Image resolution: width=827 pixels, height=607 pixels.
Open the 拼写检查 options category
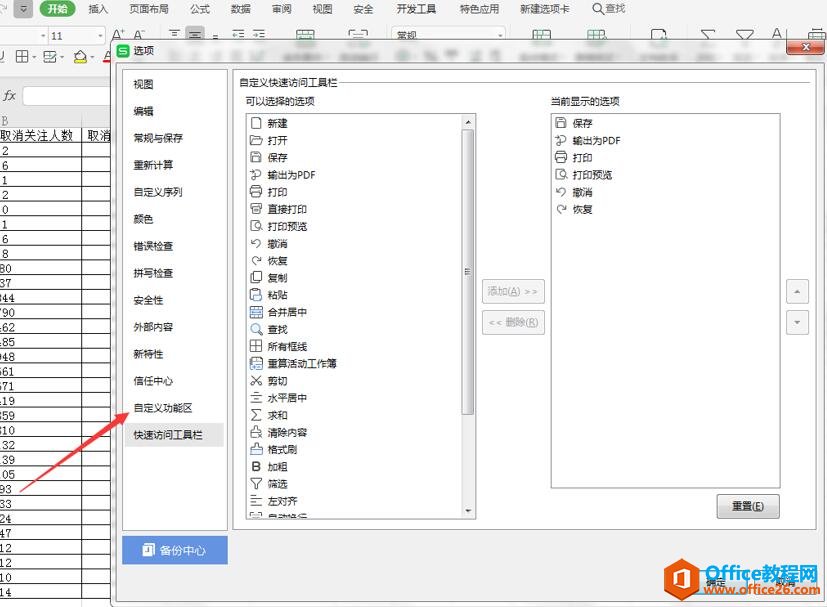click(x=153, y=273)
